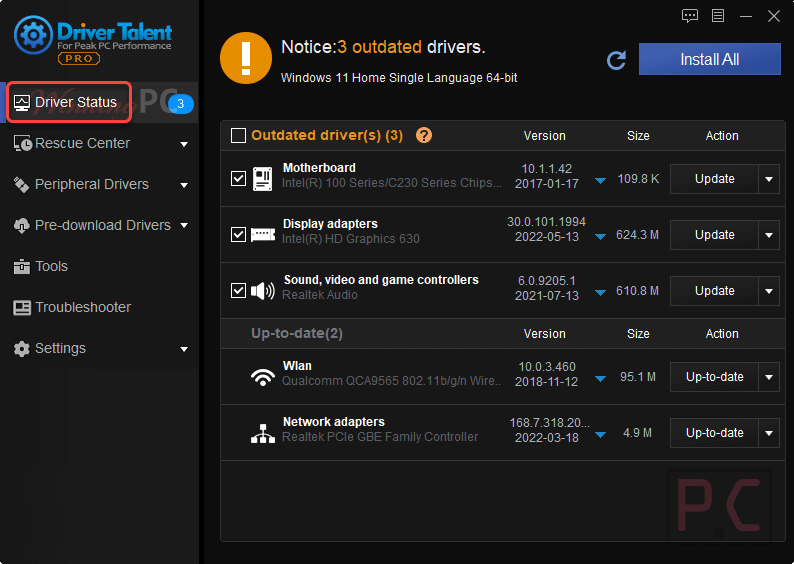Uncheck the Motherboard driver checkbox
The height and width of the screenshot is (564, 794).
point(239,179)
